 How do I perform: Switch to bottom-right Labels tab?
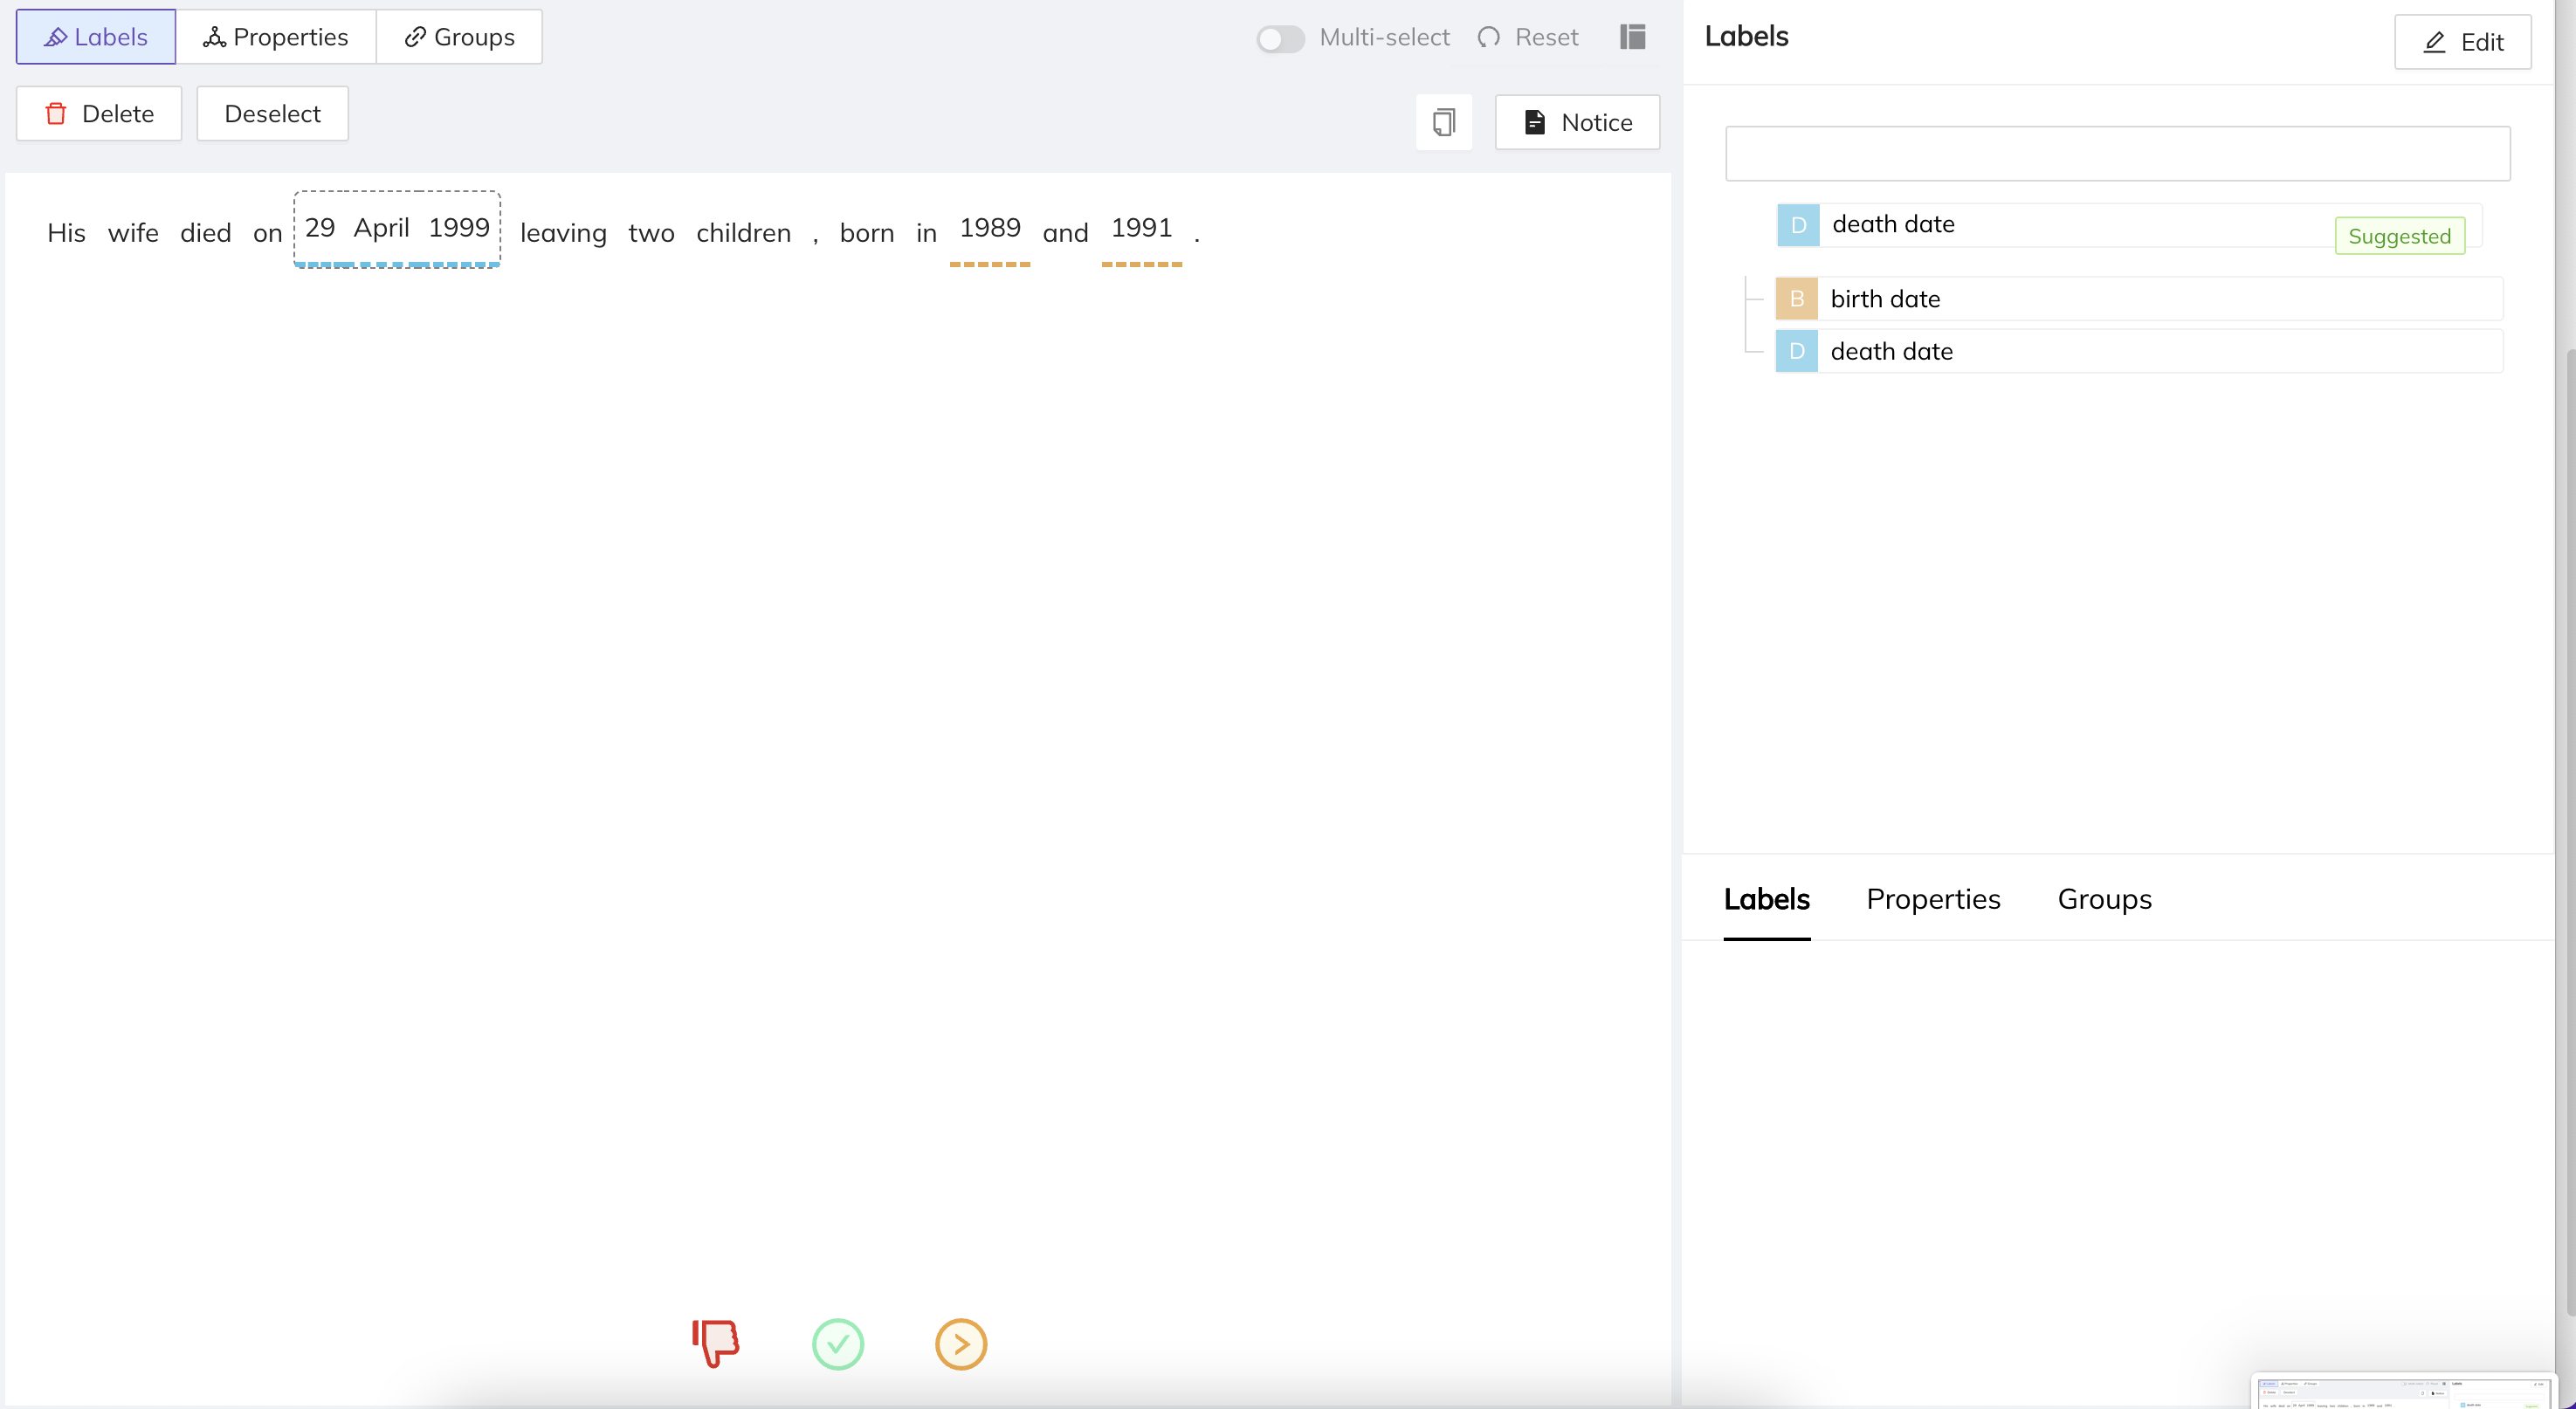[x=1766, y=899]
